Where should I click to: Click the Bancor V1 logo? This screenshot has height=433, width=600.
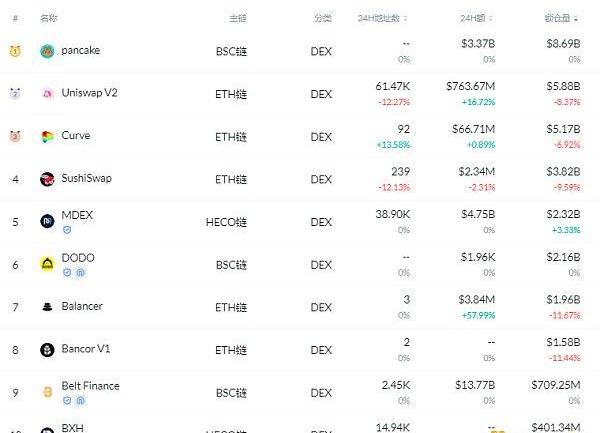47,350
